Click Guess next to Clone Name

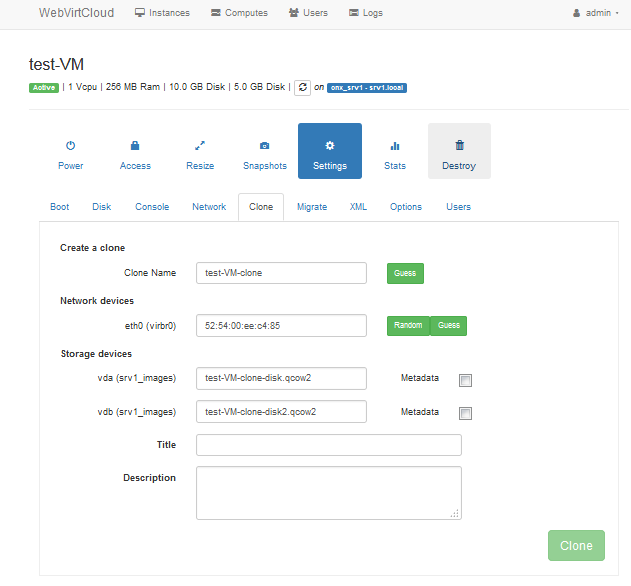(x=407, y=273)
